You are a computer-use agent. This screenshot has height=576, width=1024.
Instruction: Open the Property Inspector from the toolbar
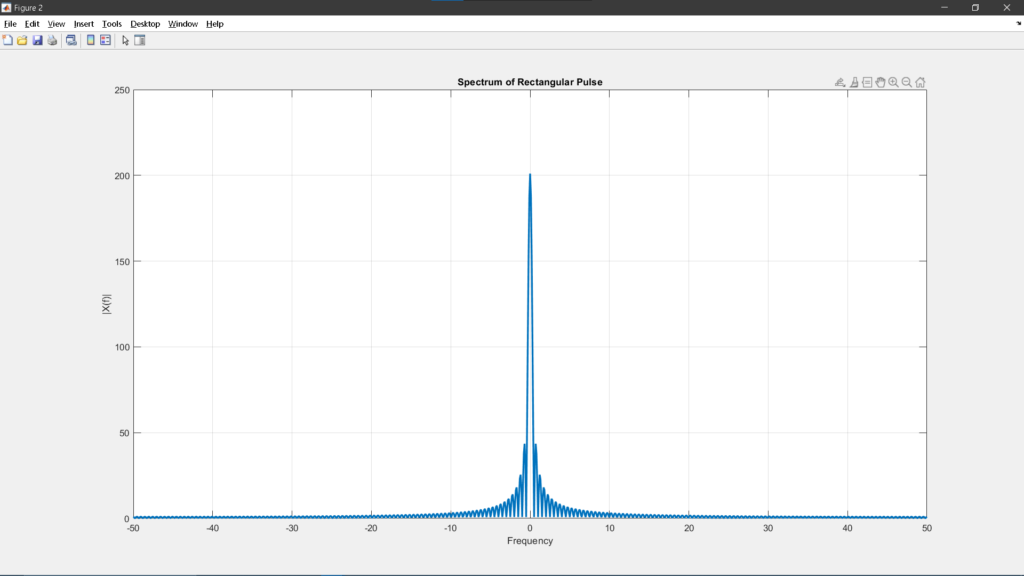point(140,40)
